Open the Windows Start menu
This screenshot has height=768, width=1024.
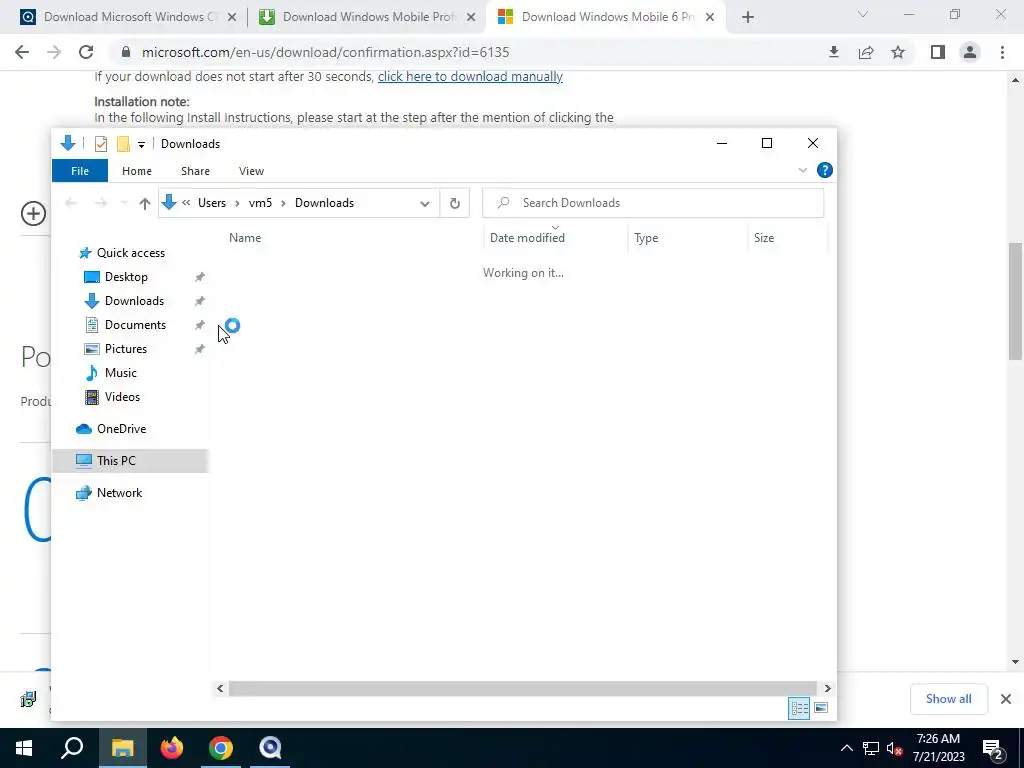click(24, 748)
